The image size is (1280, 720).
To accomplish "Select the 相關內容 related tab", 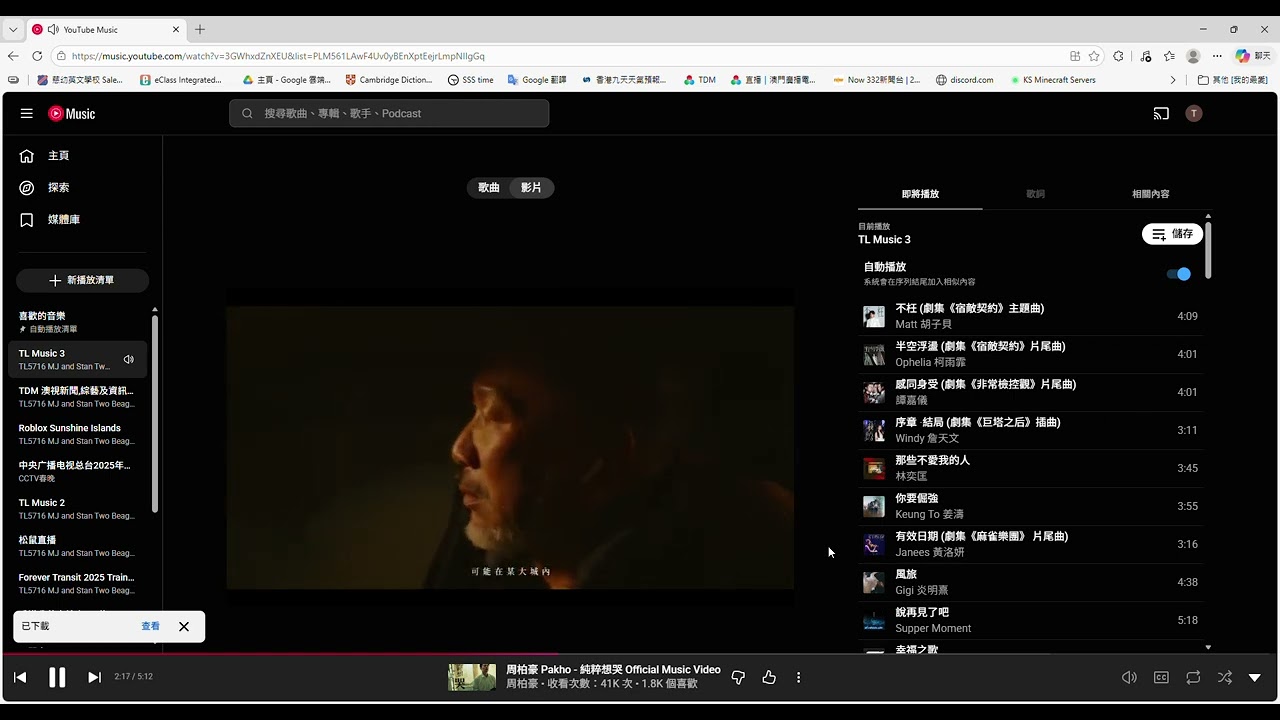I will tap(1150, 194).
